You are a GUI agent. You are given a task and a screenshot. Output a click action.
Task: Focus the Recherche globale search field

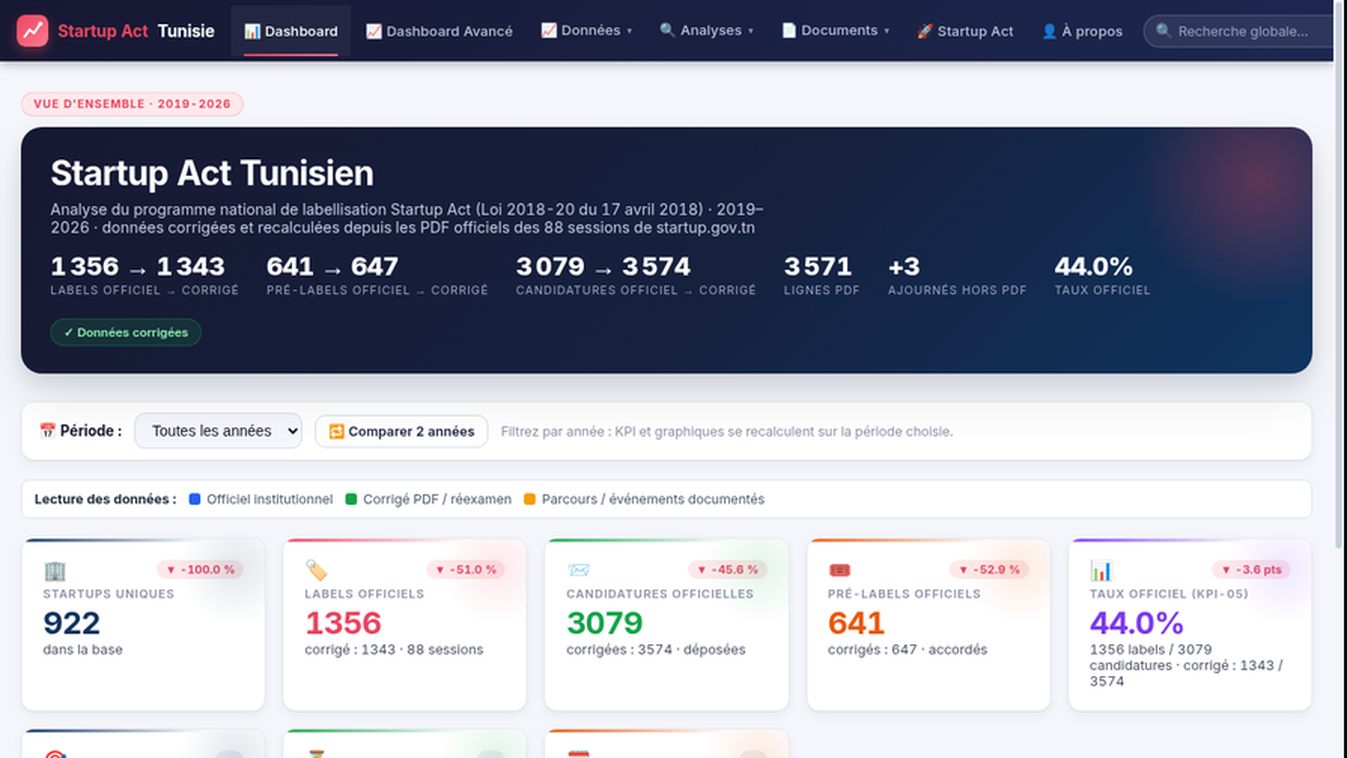click(1240, 31)
